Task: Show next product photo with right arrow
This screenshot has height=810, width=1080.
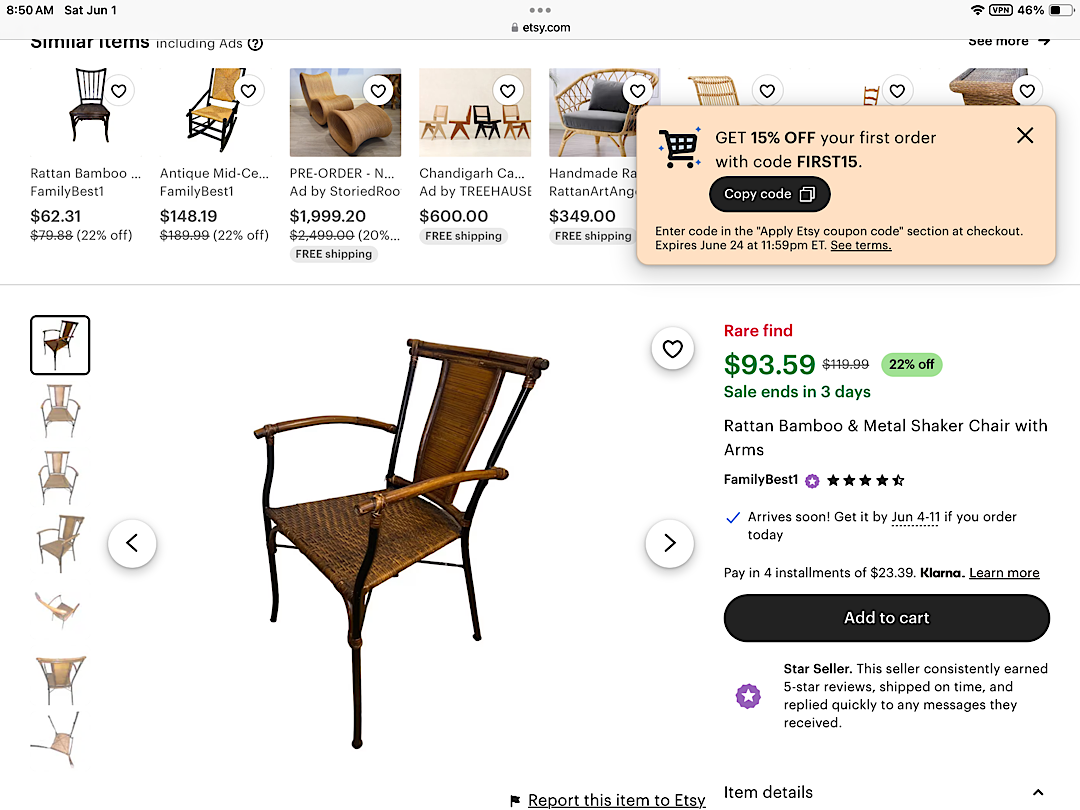Action: point(669,543)
